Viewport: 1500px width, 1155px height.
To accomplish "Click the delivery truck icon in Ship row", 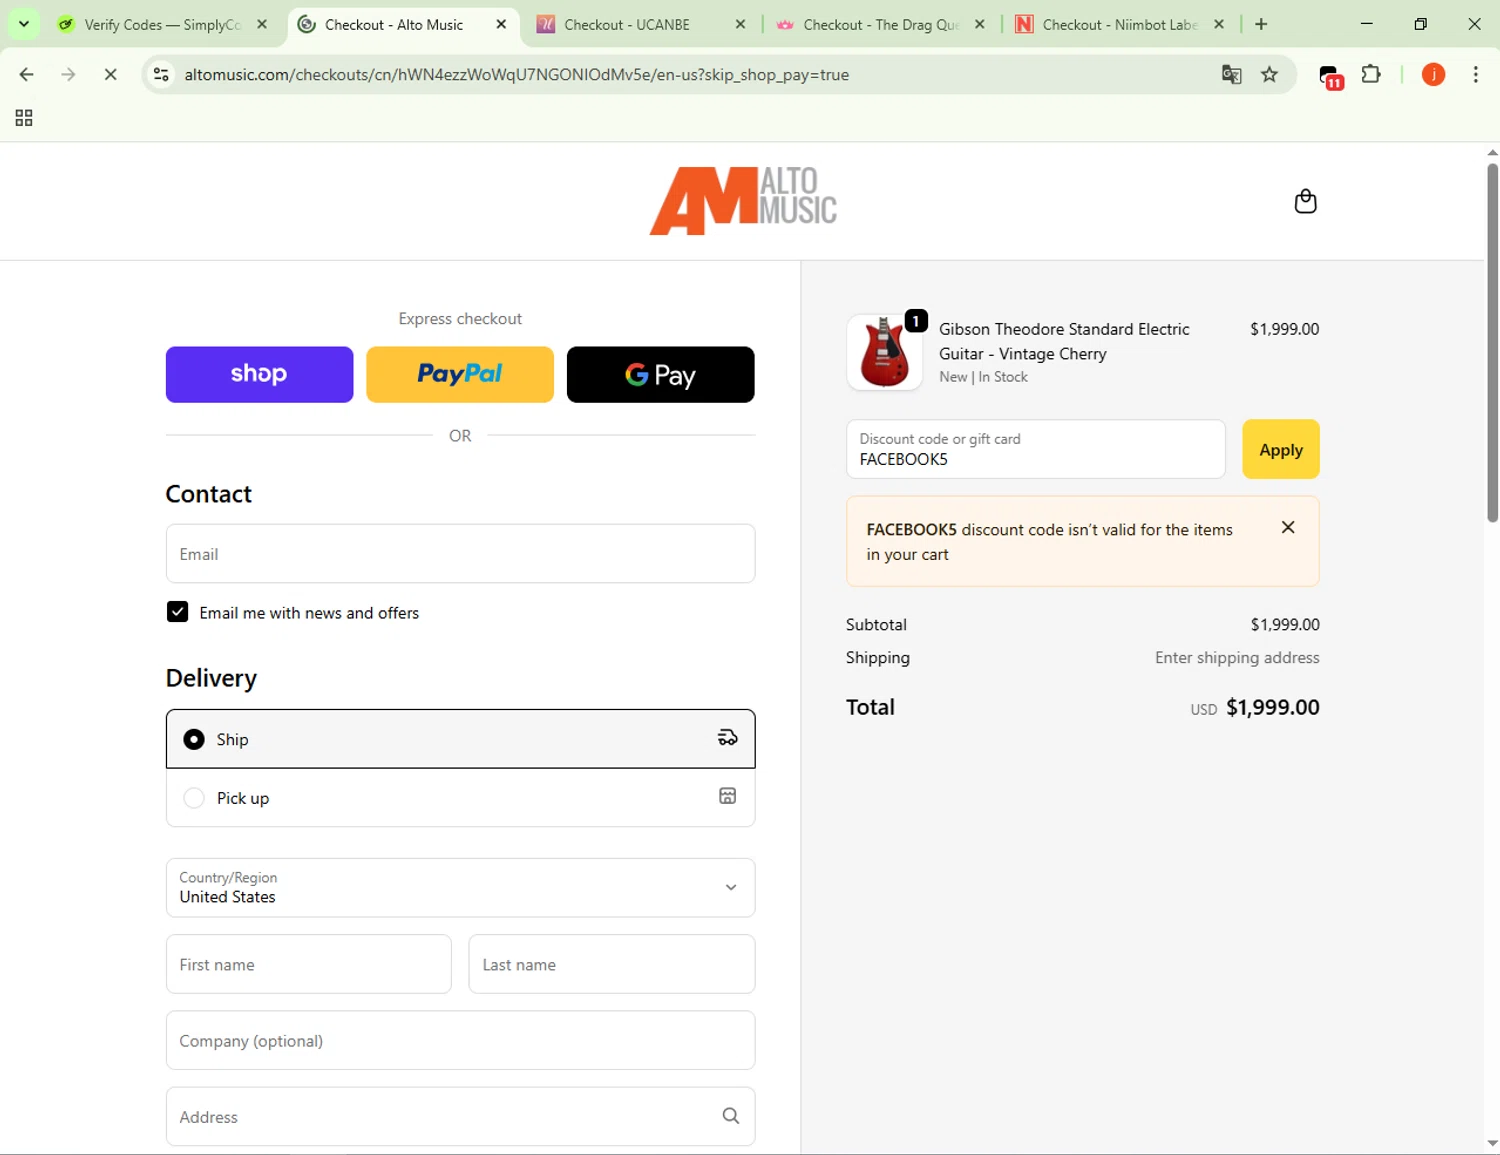I will pos(728,738).
